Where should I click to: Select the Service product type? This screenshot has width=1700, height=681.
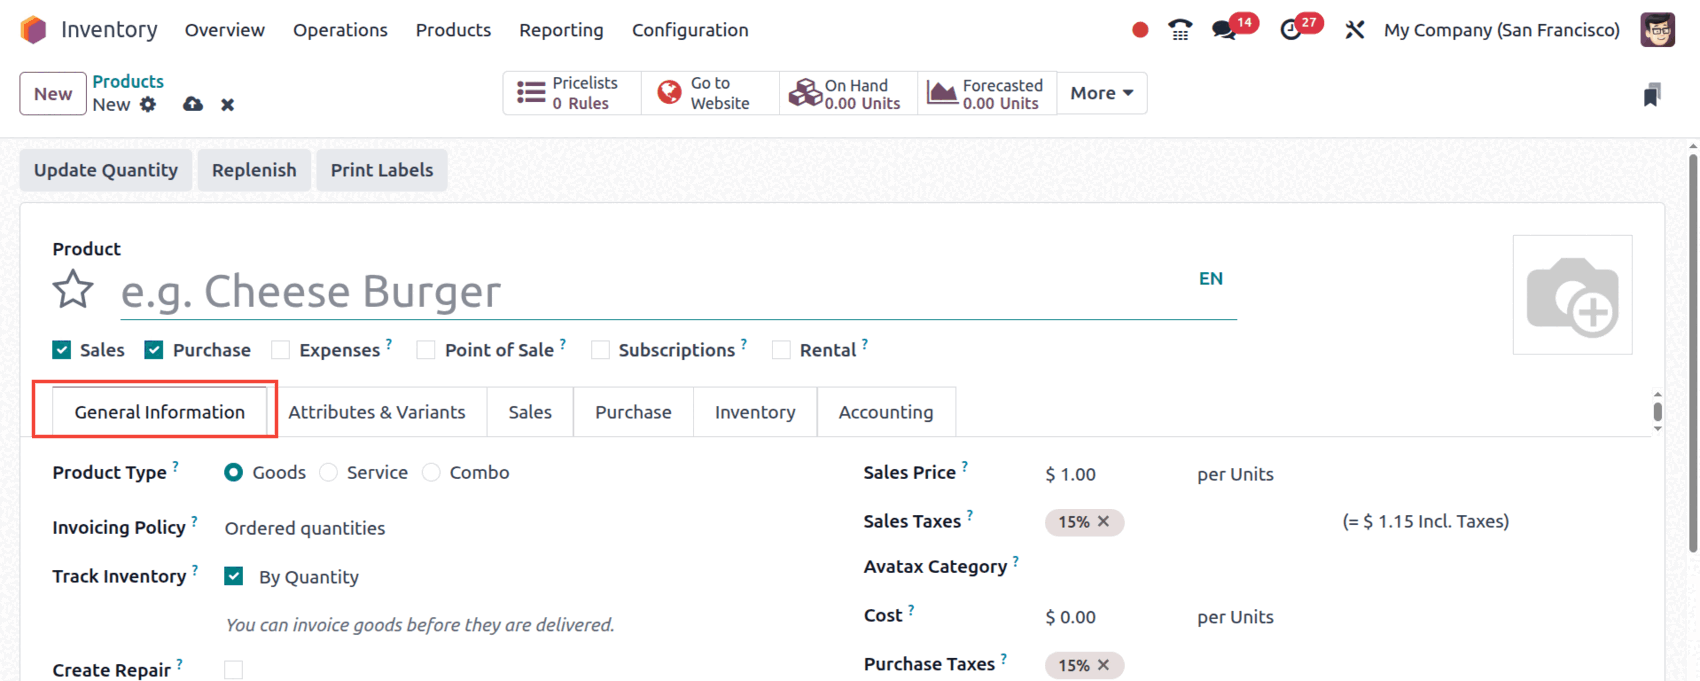[x=329, y=473]
